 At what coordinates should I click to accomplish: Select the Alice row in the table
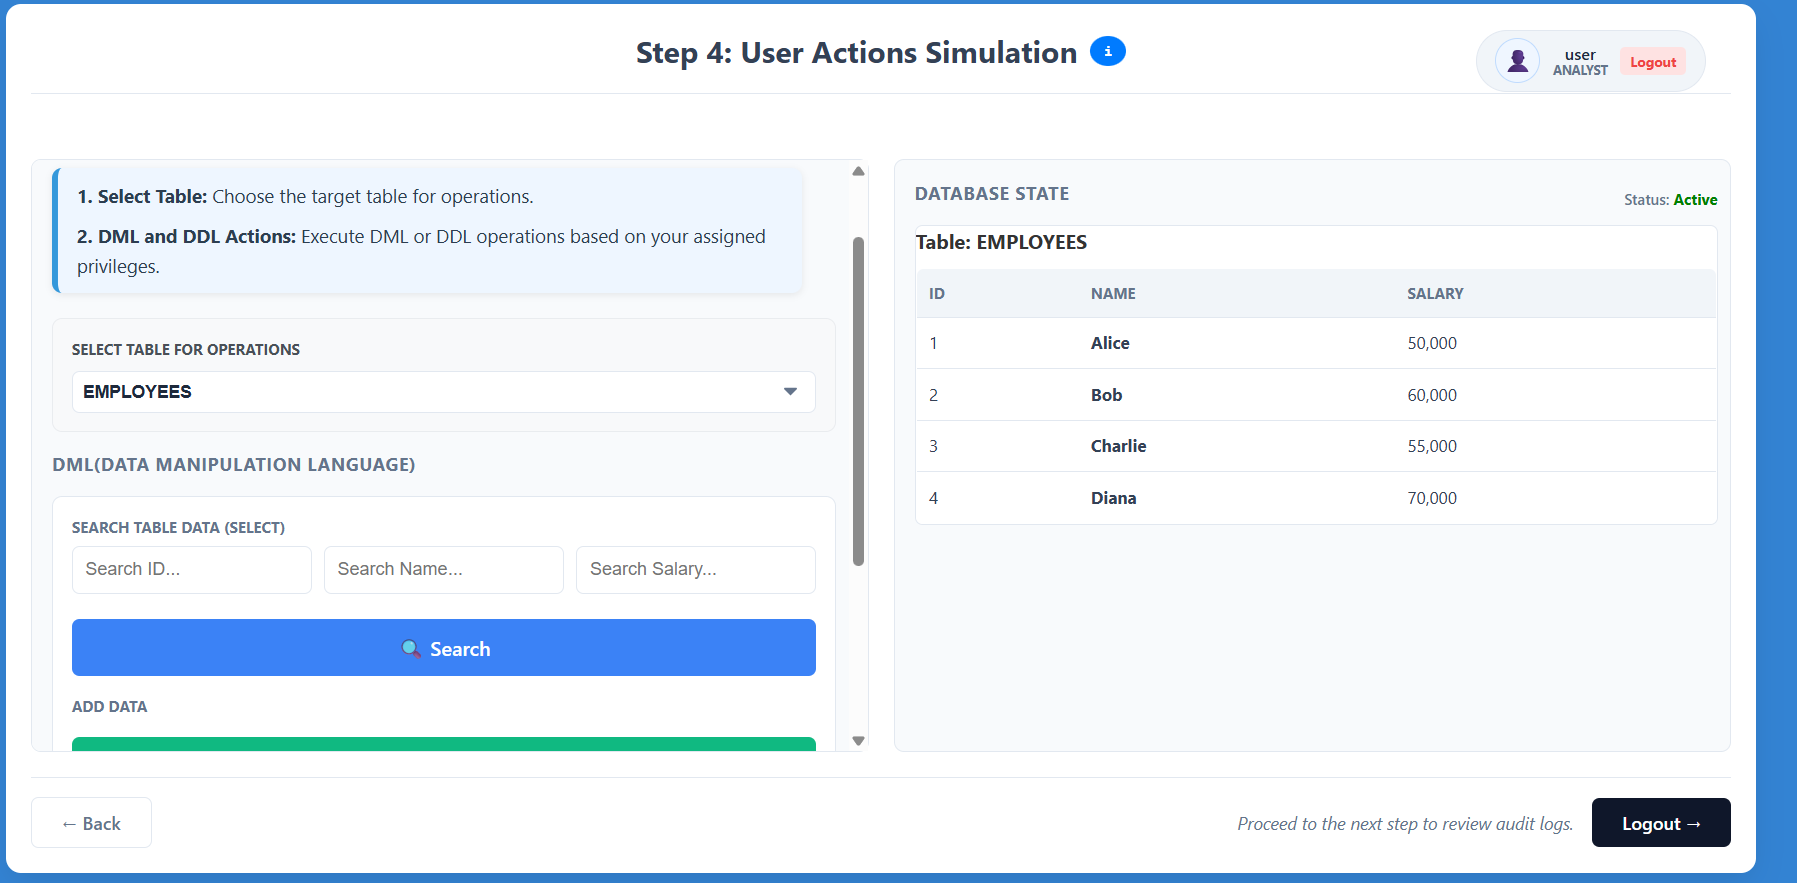1315,343
